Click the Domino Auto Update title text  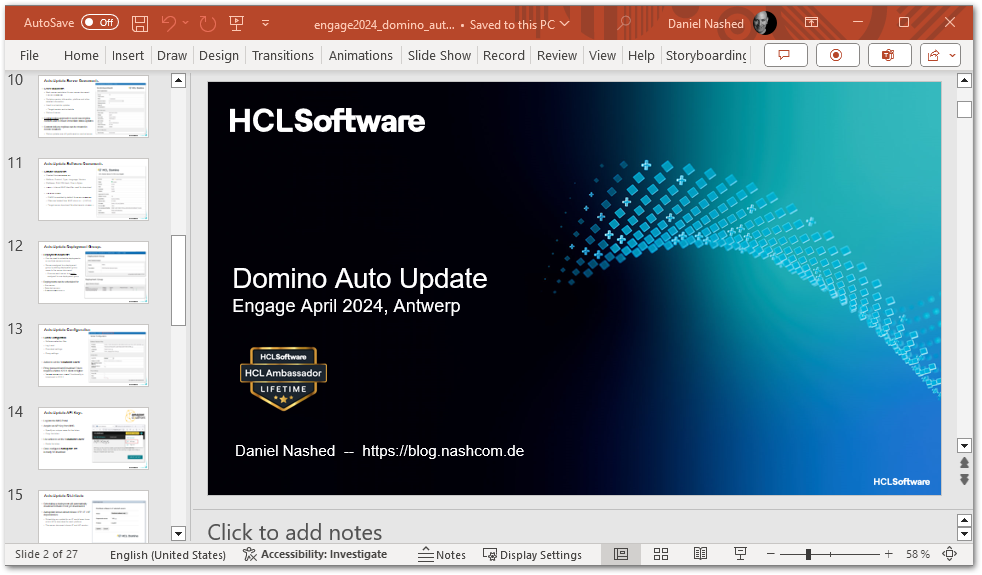(359, 278)
